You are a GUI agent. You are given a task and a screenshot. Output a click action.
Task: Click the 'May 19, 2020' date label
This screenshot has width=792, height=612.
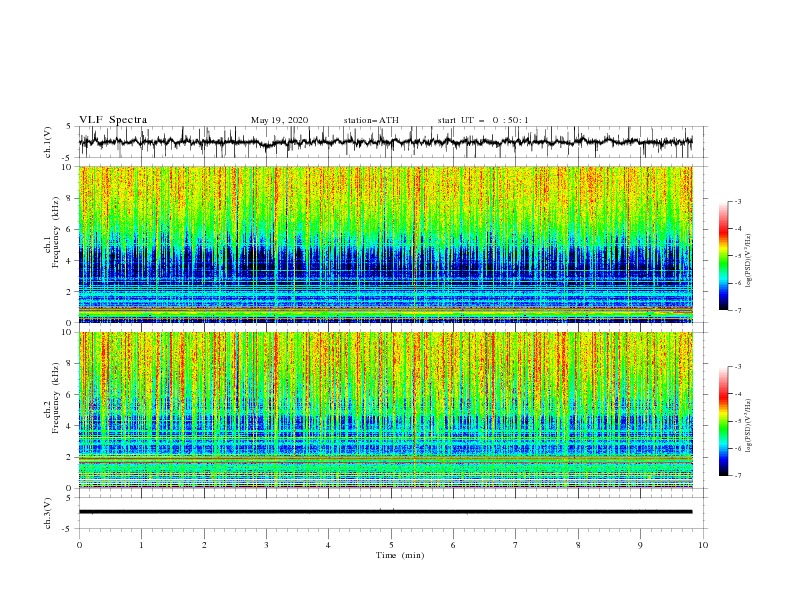[x=279, y=120]
